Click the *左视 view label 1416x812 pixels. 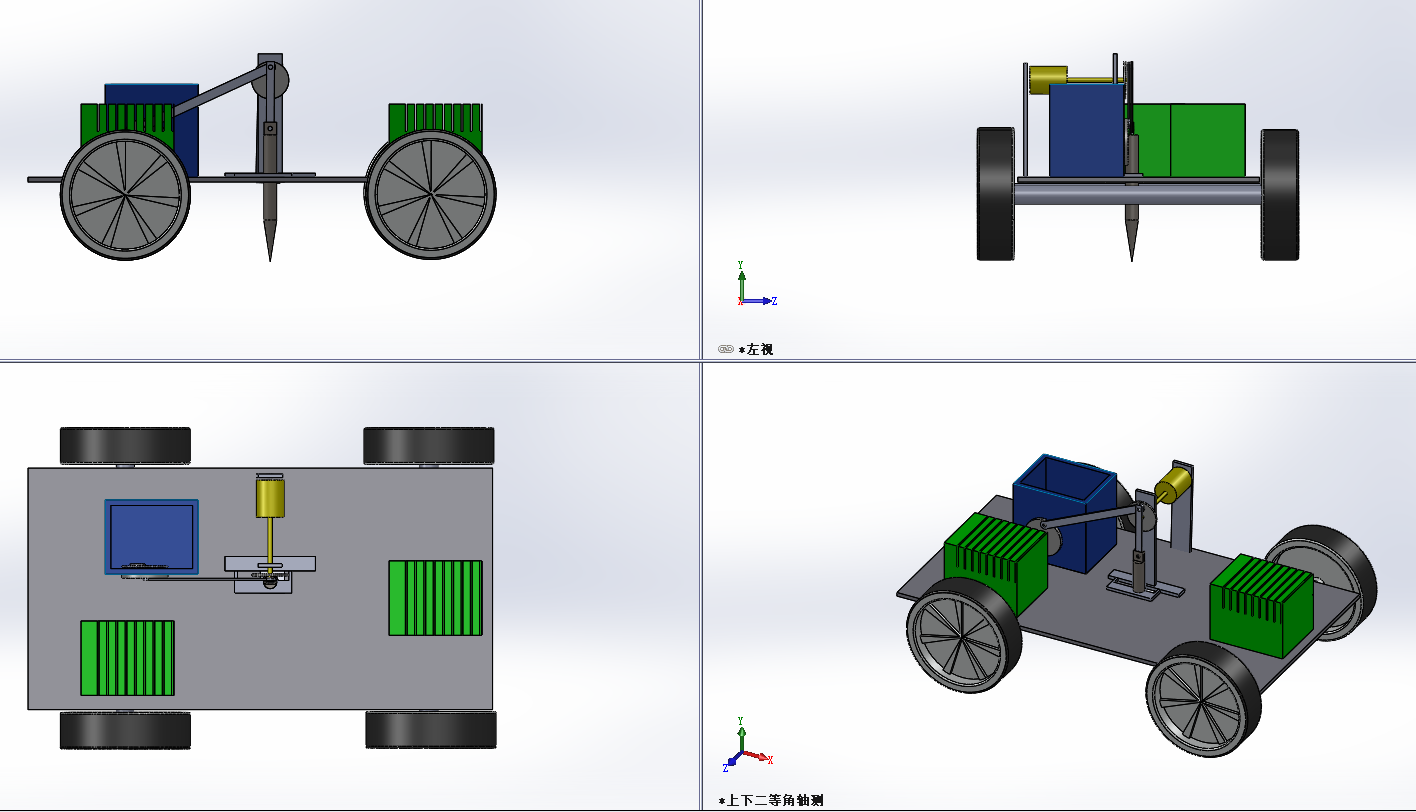click(x=756, y=349)
